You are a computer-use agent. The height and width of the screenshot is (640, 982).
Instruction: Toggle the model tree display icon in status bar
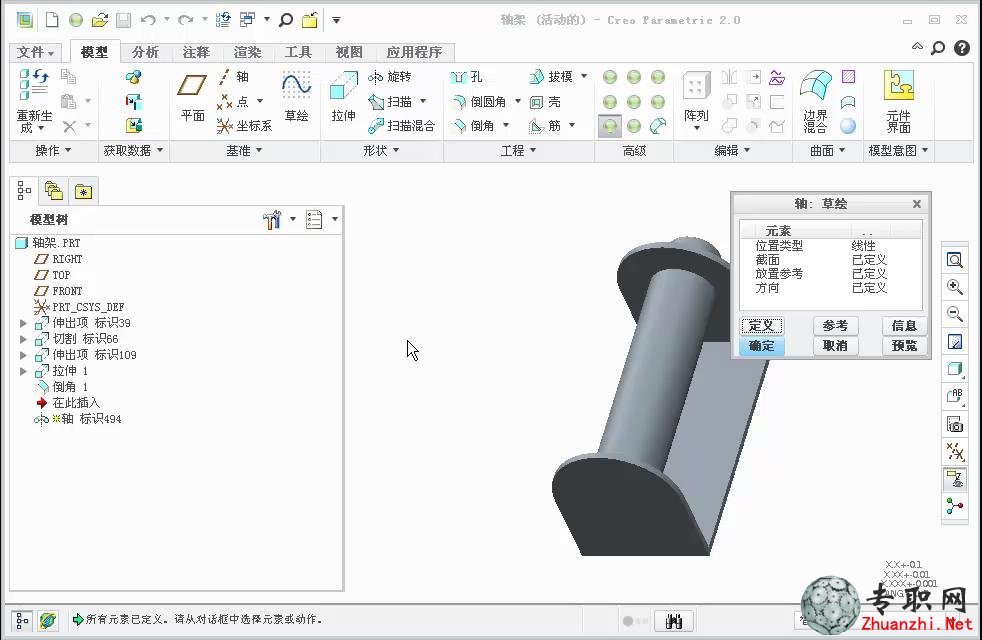22,621
